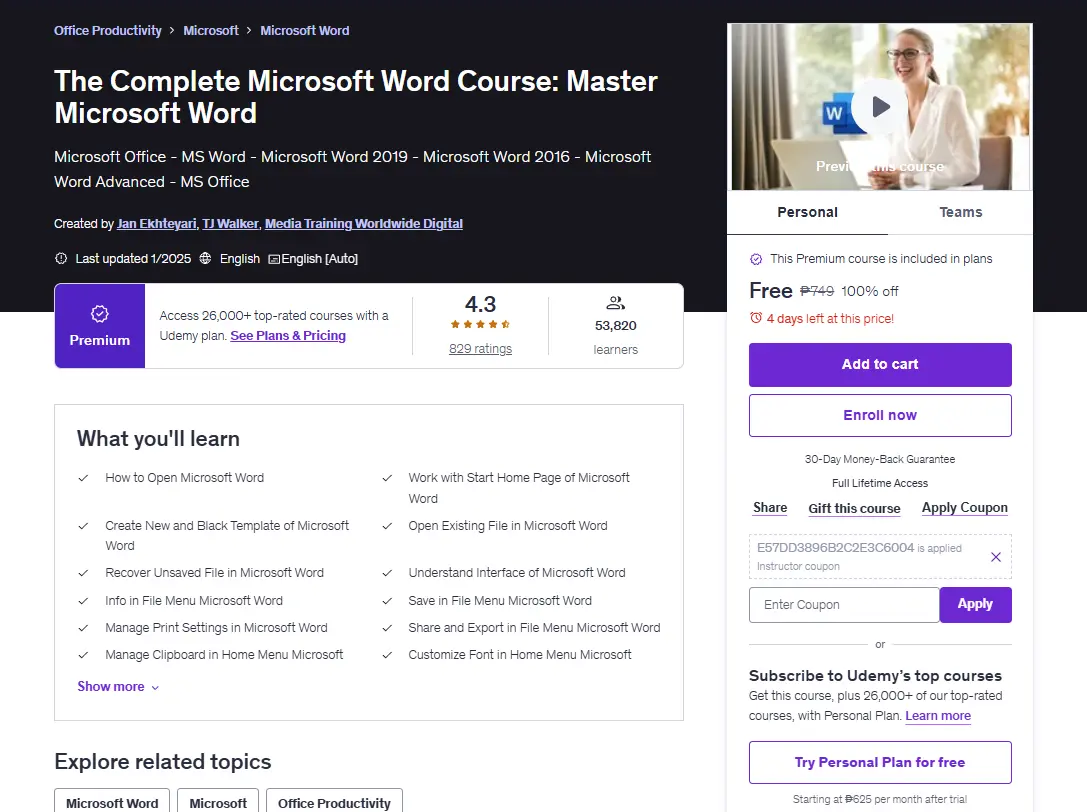Click checkmark beside Manage Print Settings

tap(83, 628)
